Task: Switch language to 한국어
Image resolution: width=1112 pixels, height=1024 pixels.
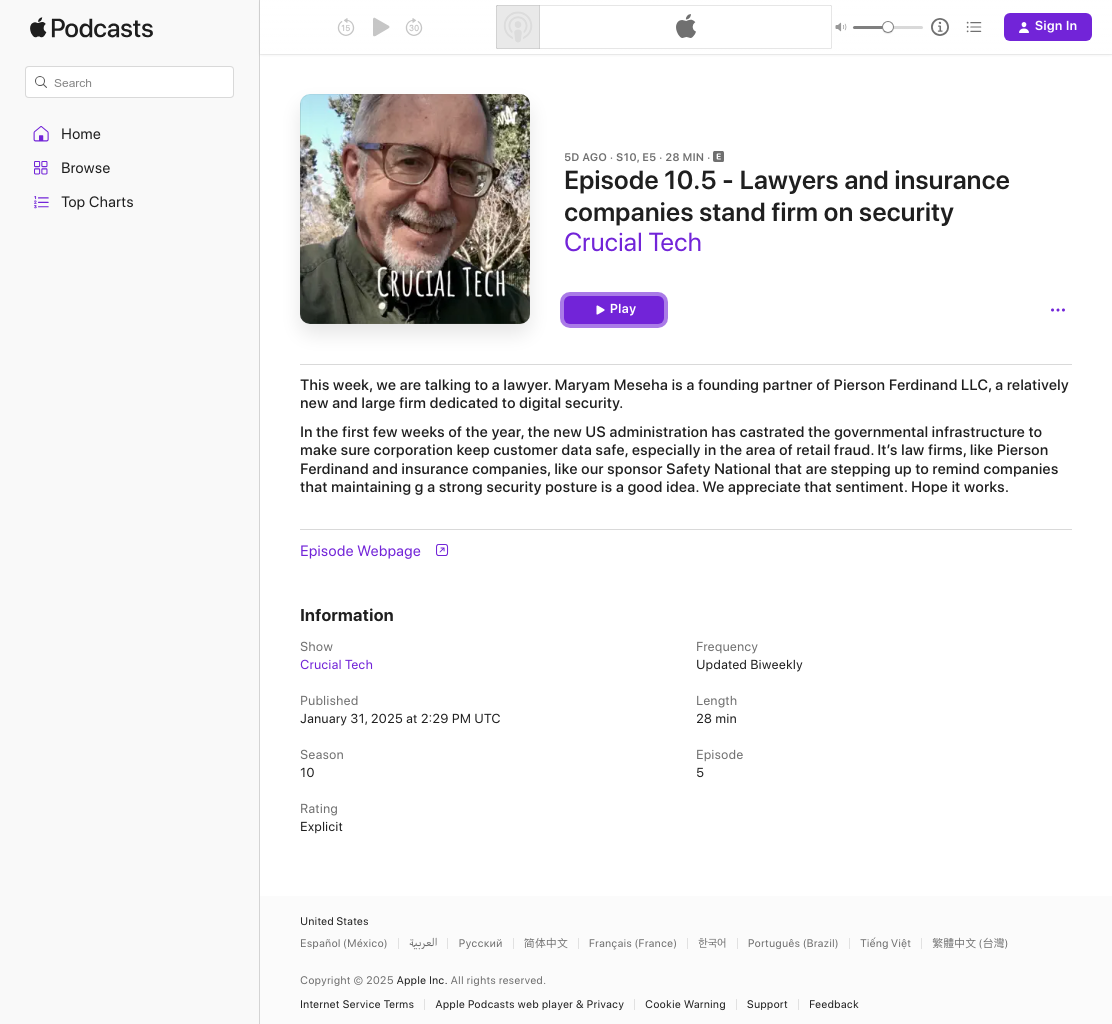Action: (712, 943)
